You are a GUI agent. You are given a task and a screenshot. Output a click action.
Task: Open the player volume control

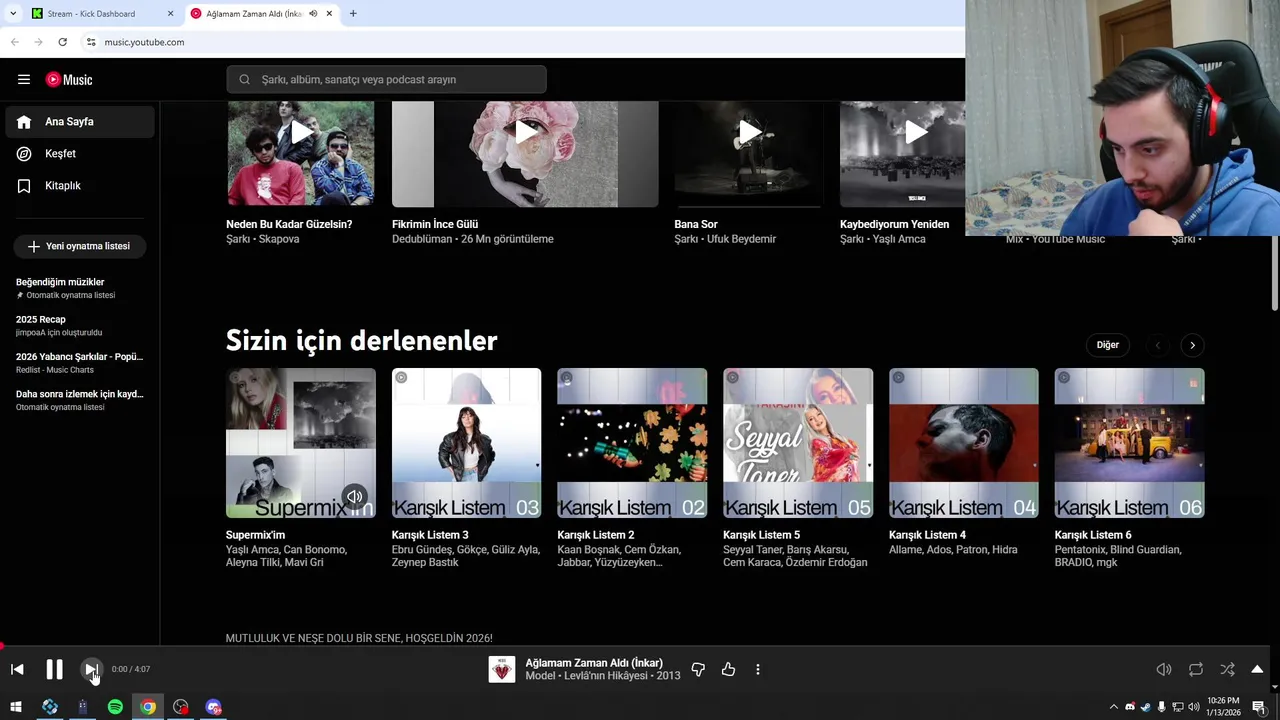pos(1164,669)
